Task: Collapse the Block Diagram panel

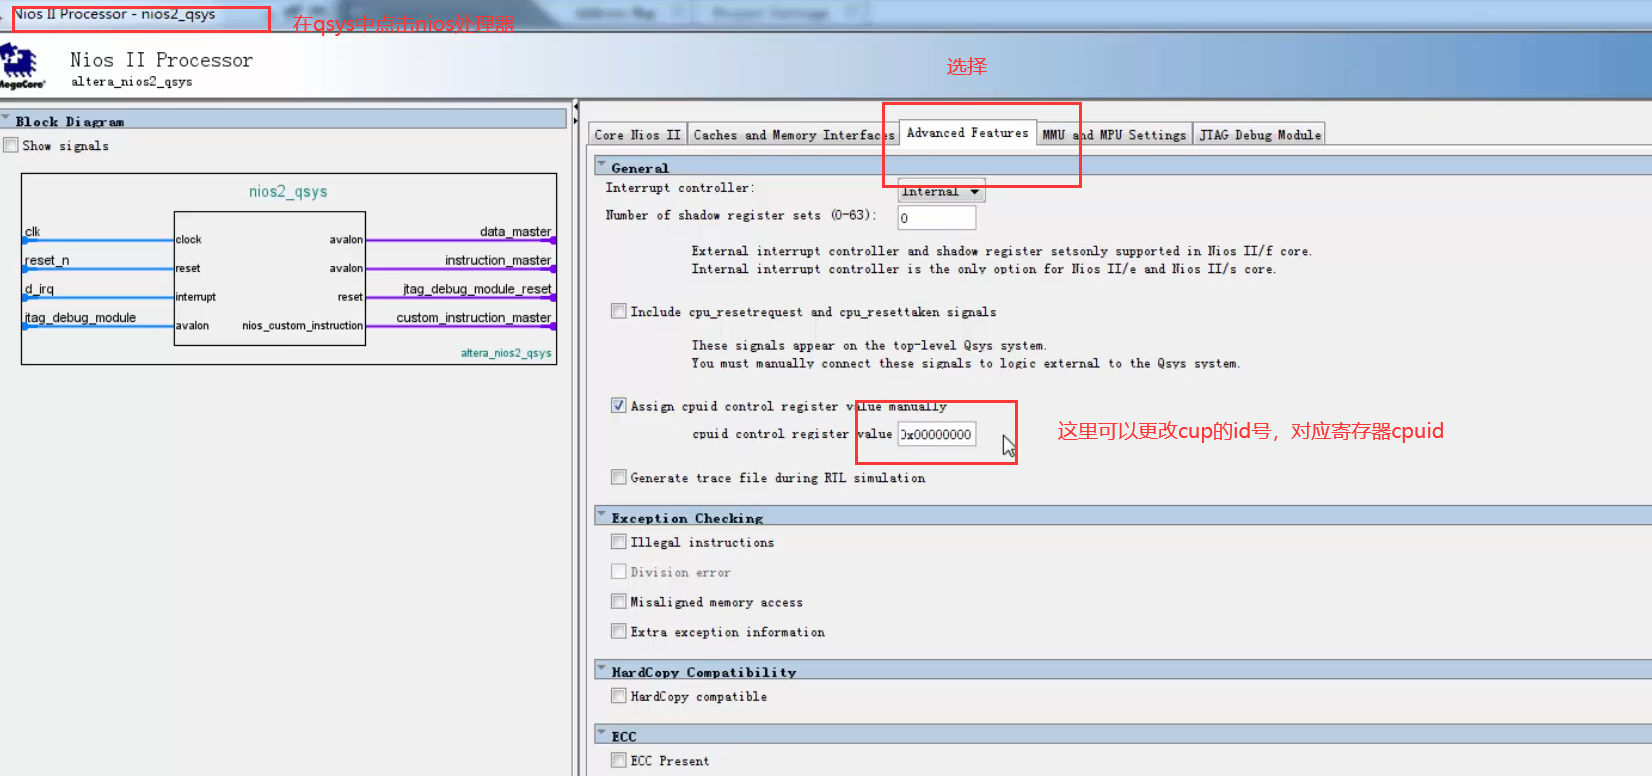Action: point(6,118)
